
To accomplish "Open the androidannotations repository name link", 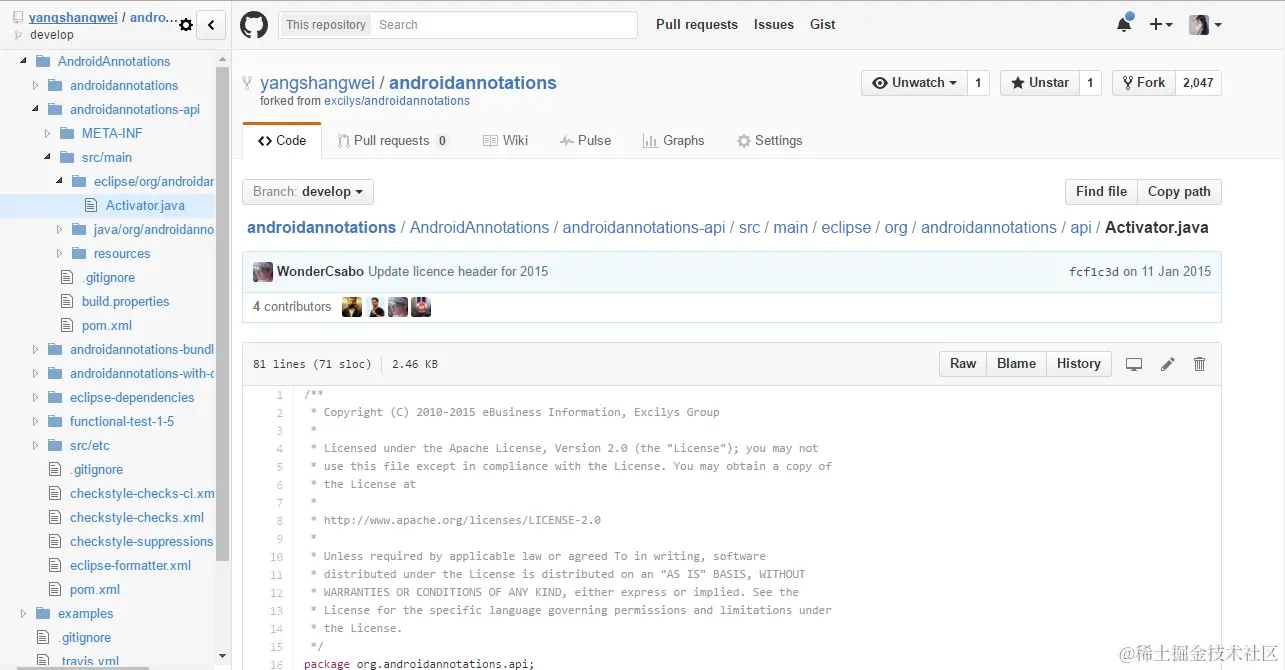I will 473,83.
